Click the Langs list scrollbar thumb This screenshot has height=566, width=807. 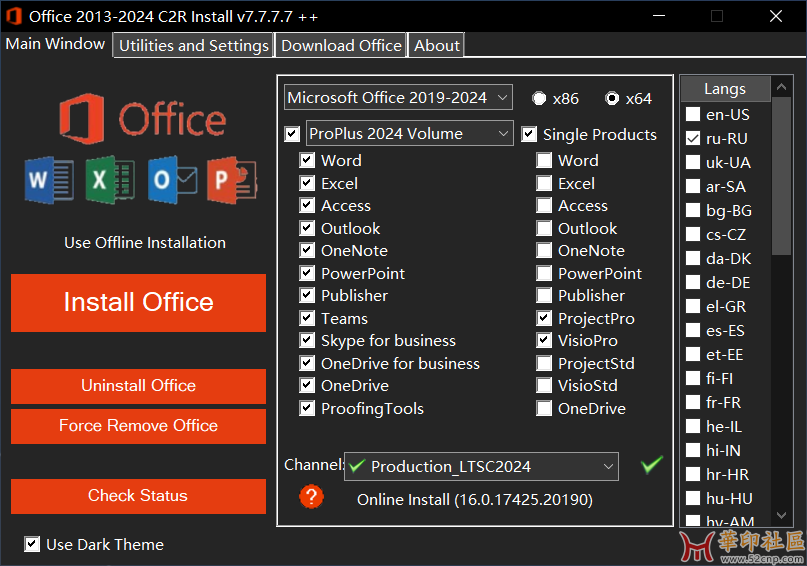pyautogui.click(x=781, y=175)
